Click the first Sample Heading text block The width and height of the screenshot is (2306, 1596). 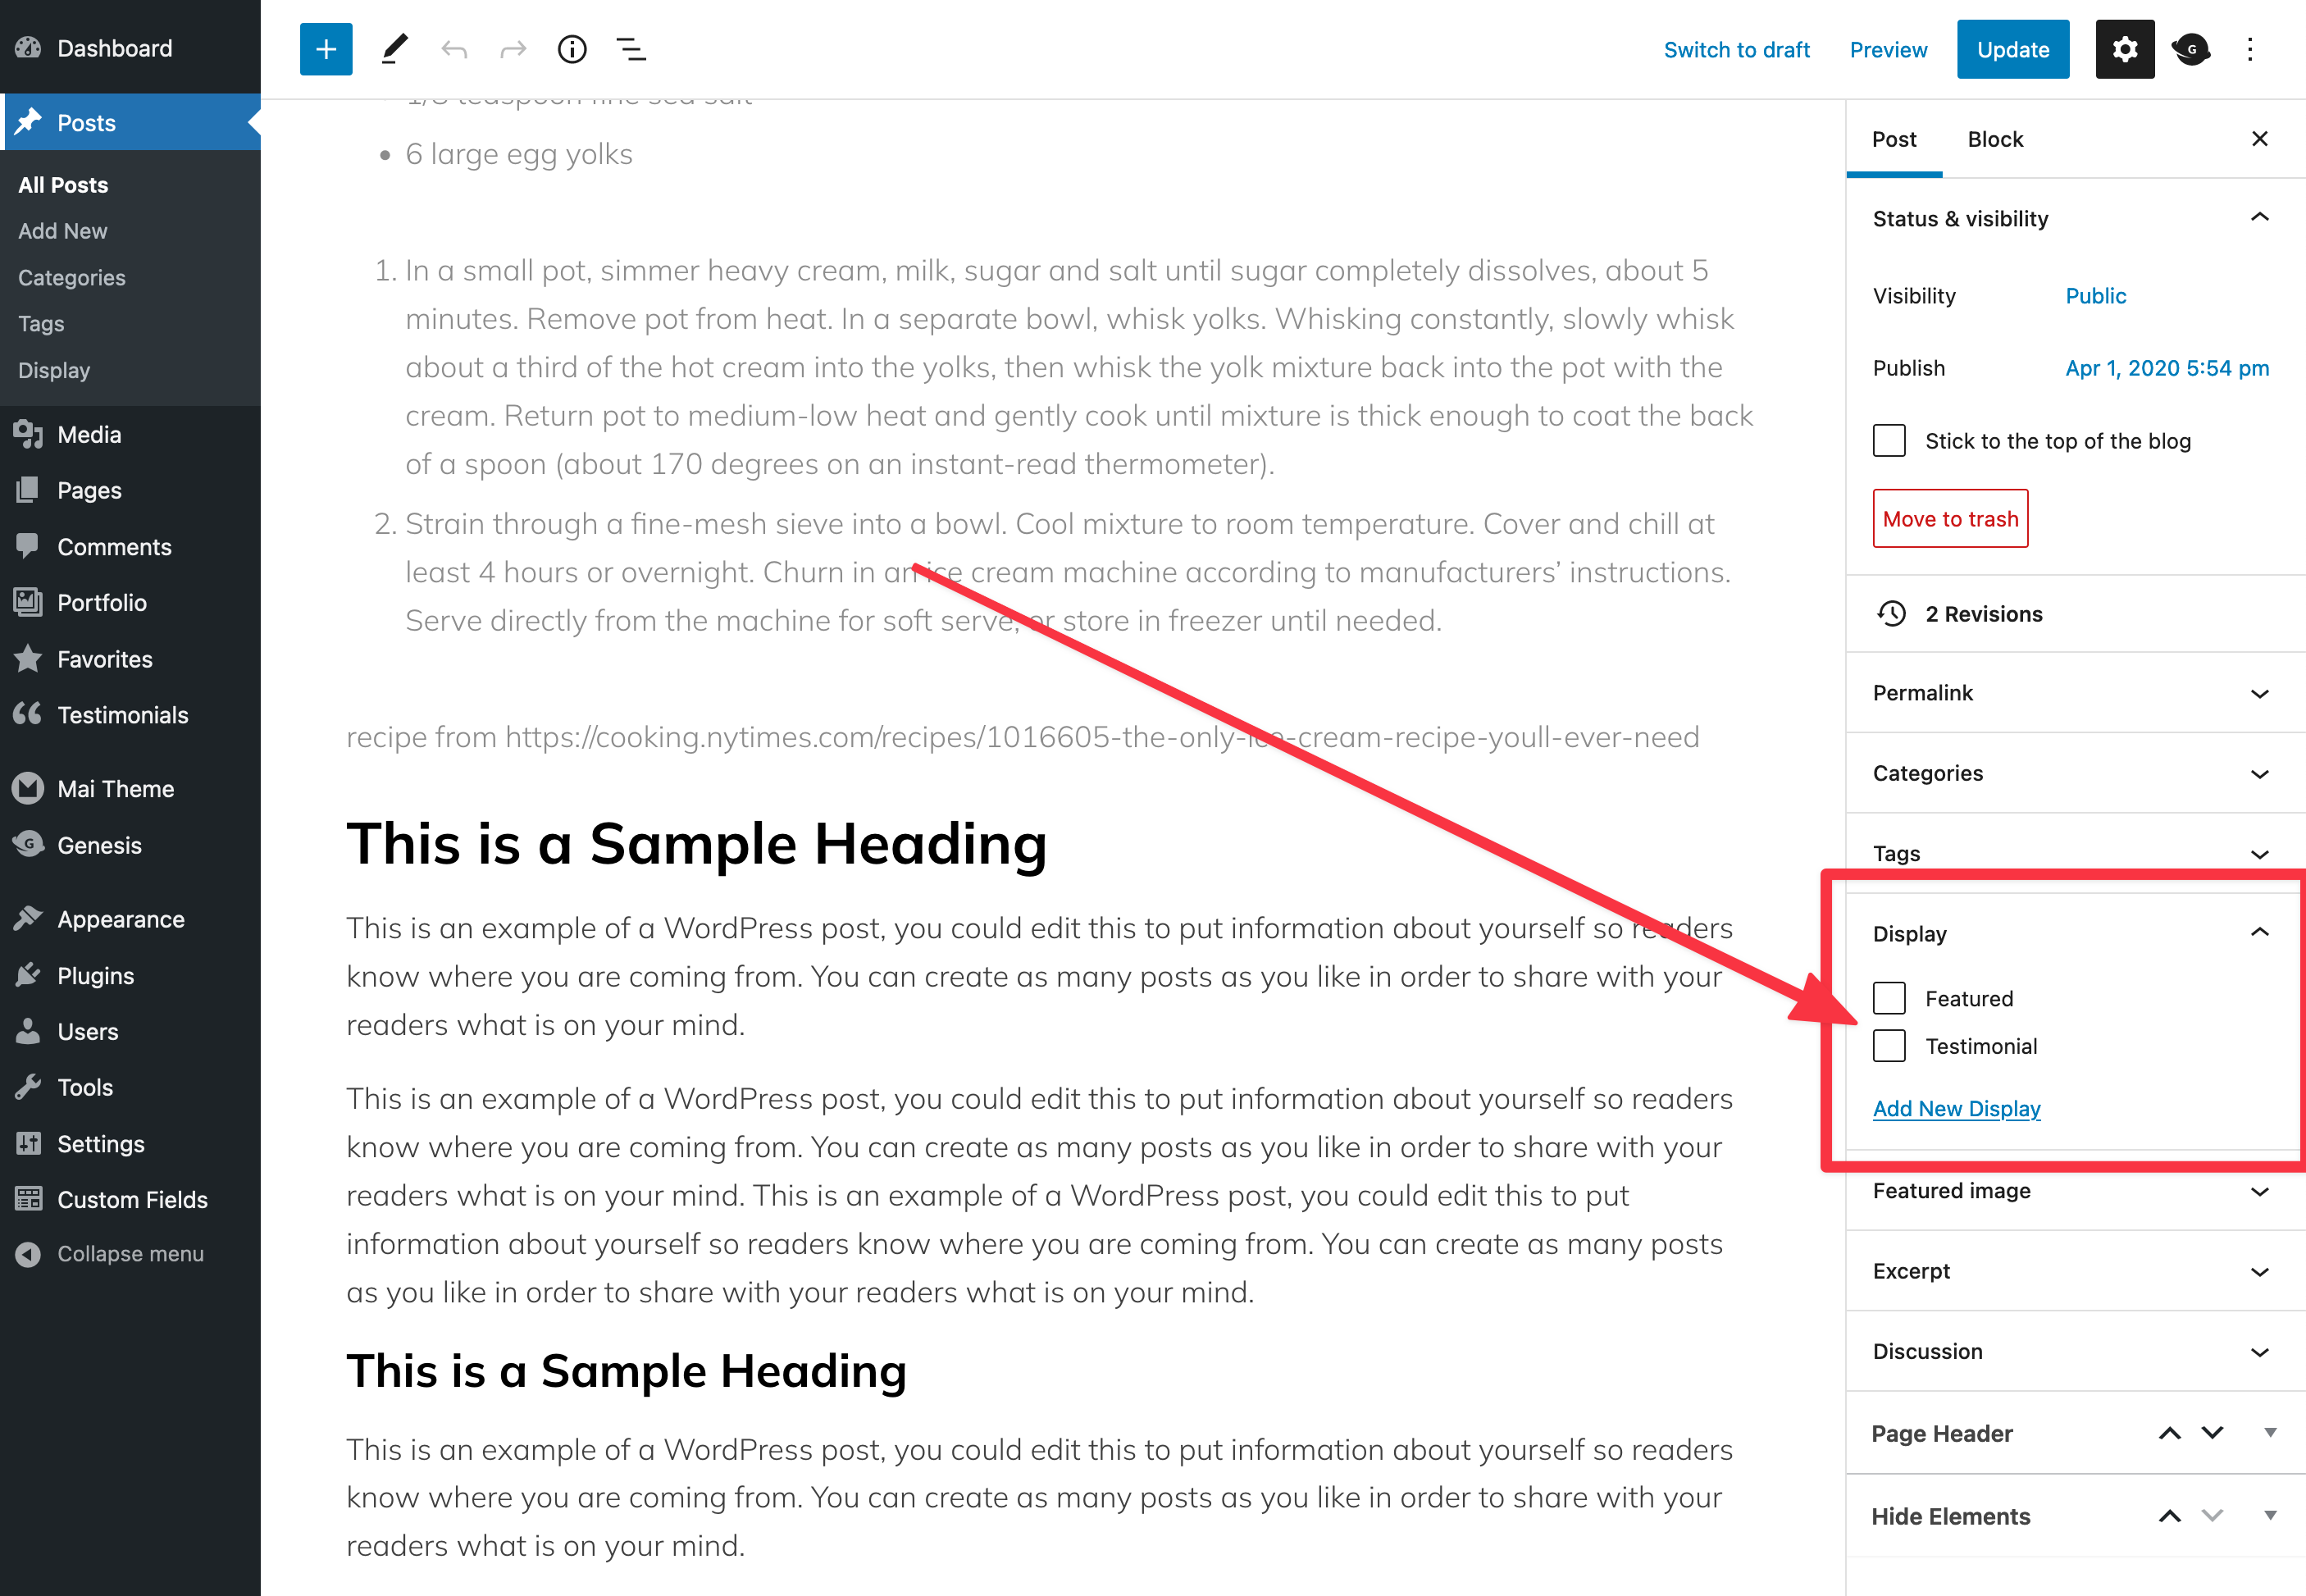pyautogui.click(x=697, y=843)
